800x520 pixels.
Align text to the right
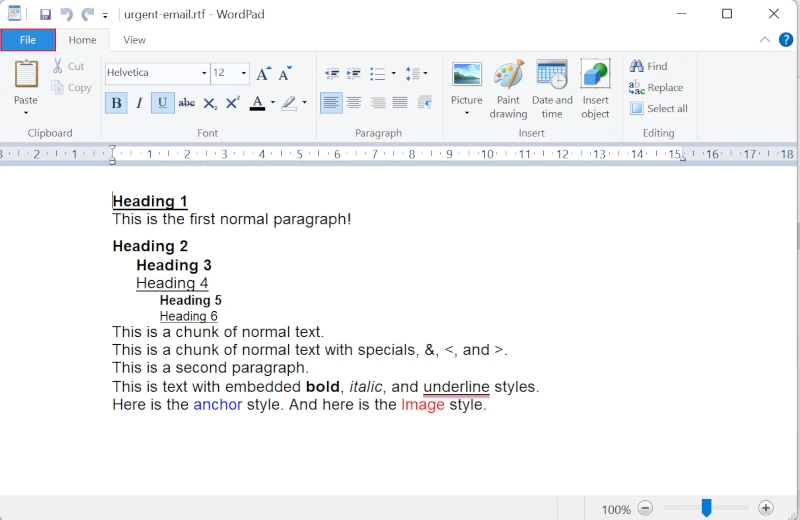(378, 103)
